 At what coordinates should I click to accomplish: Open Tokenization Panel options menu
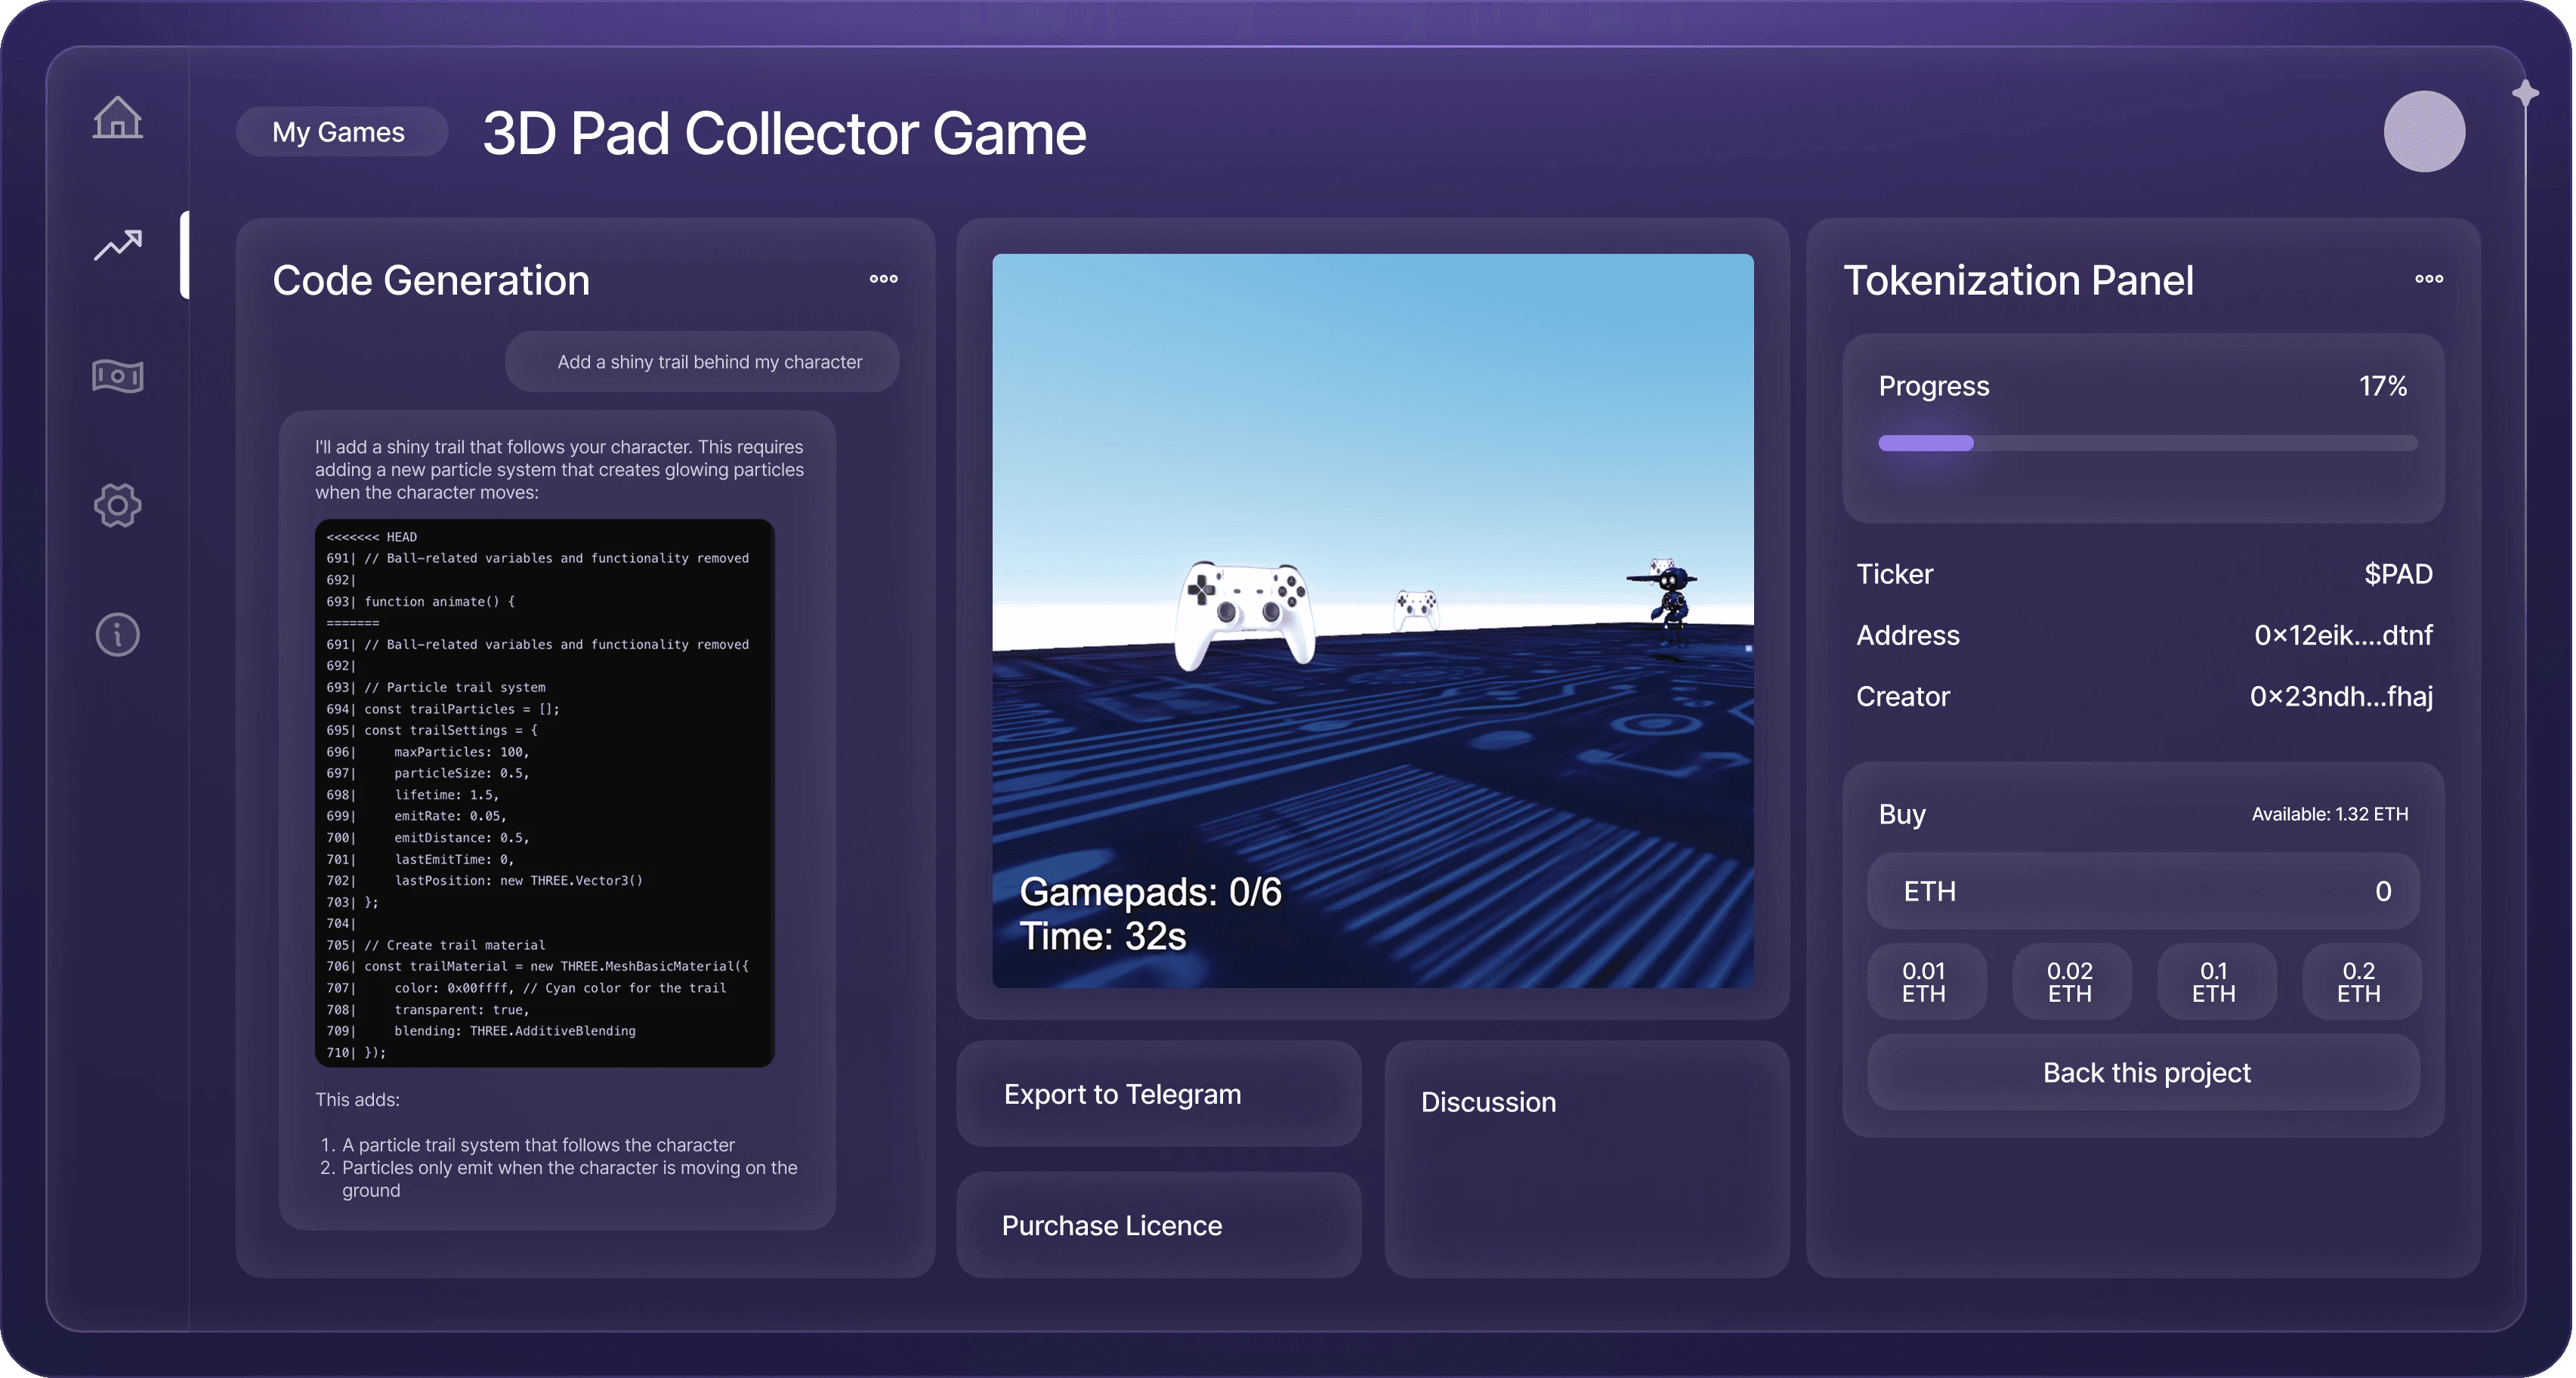tap(2429, 279)
